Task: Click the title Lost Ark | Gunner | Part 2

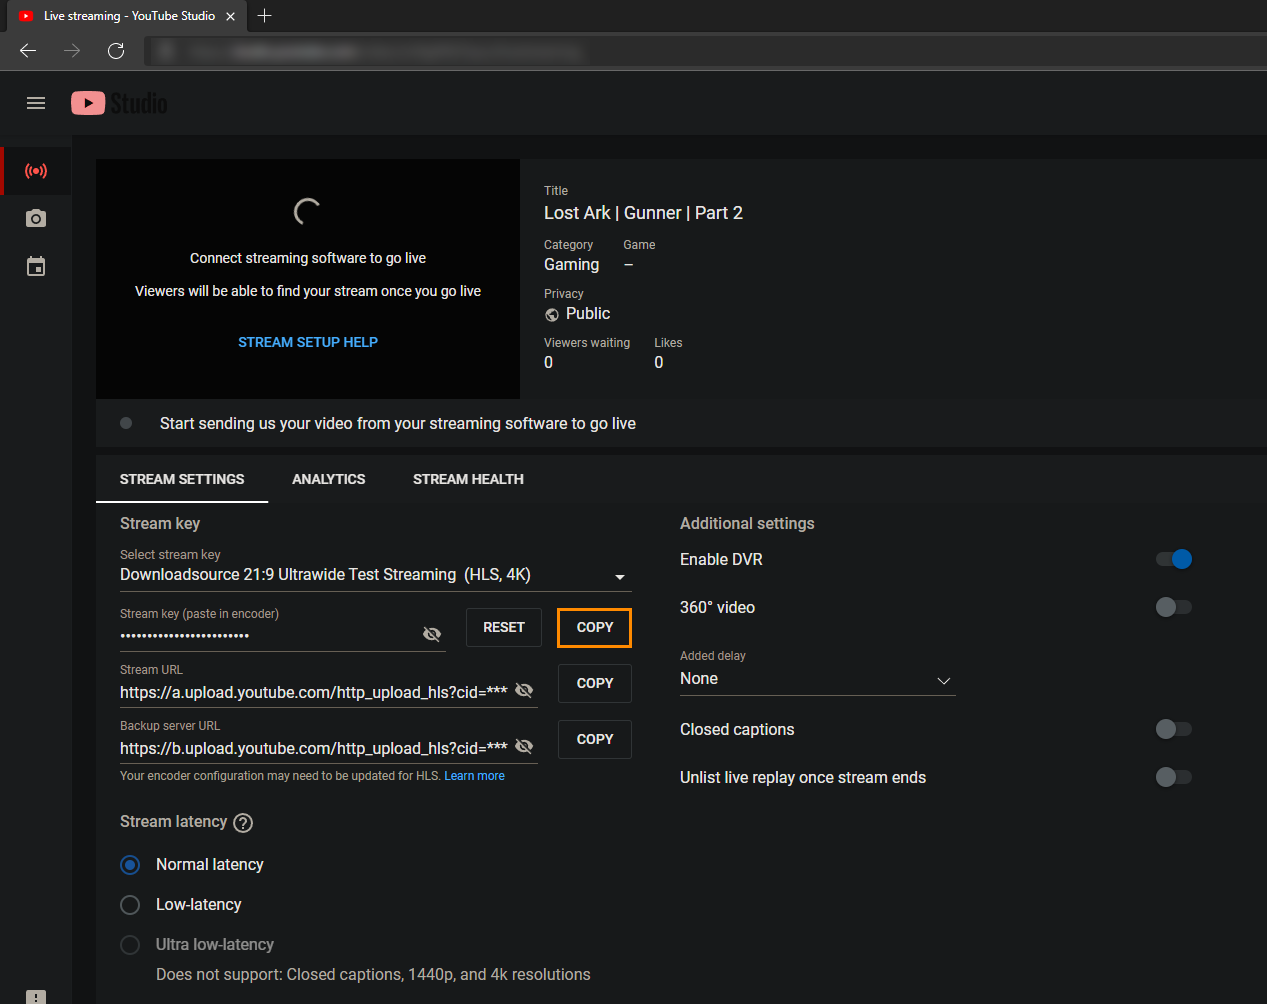Action: click(x=643, y=213)
